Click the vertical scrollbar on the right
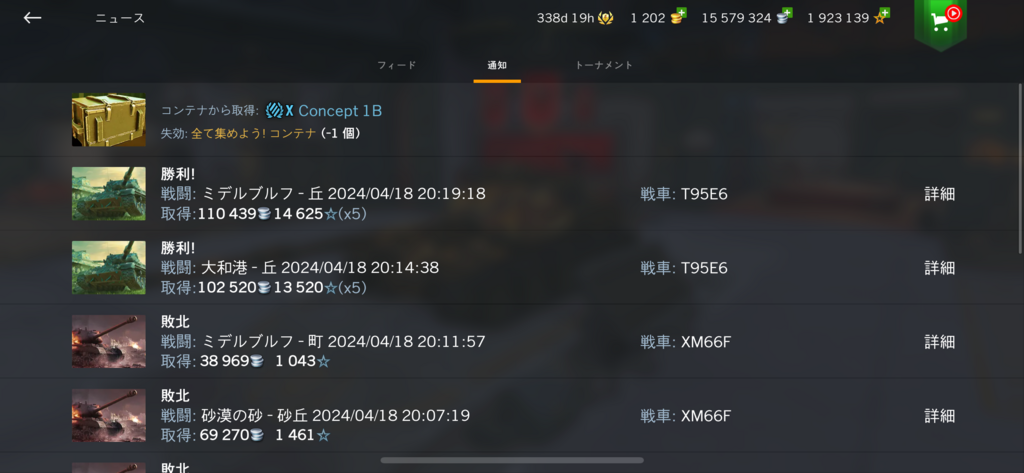Screen dimensions: 1024x473 1020,169
